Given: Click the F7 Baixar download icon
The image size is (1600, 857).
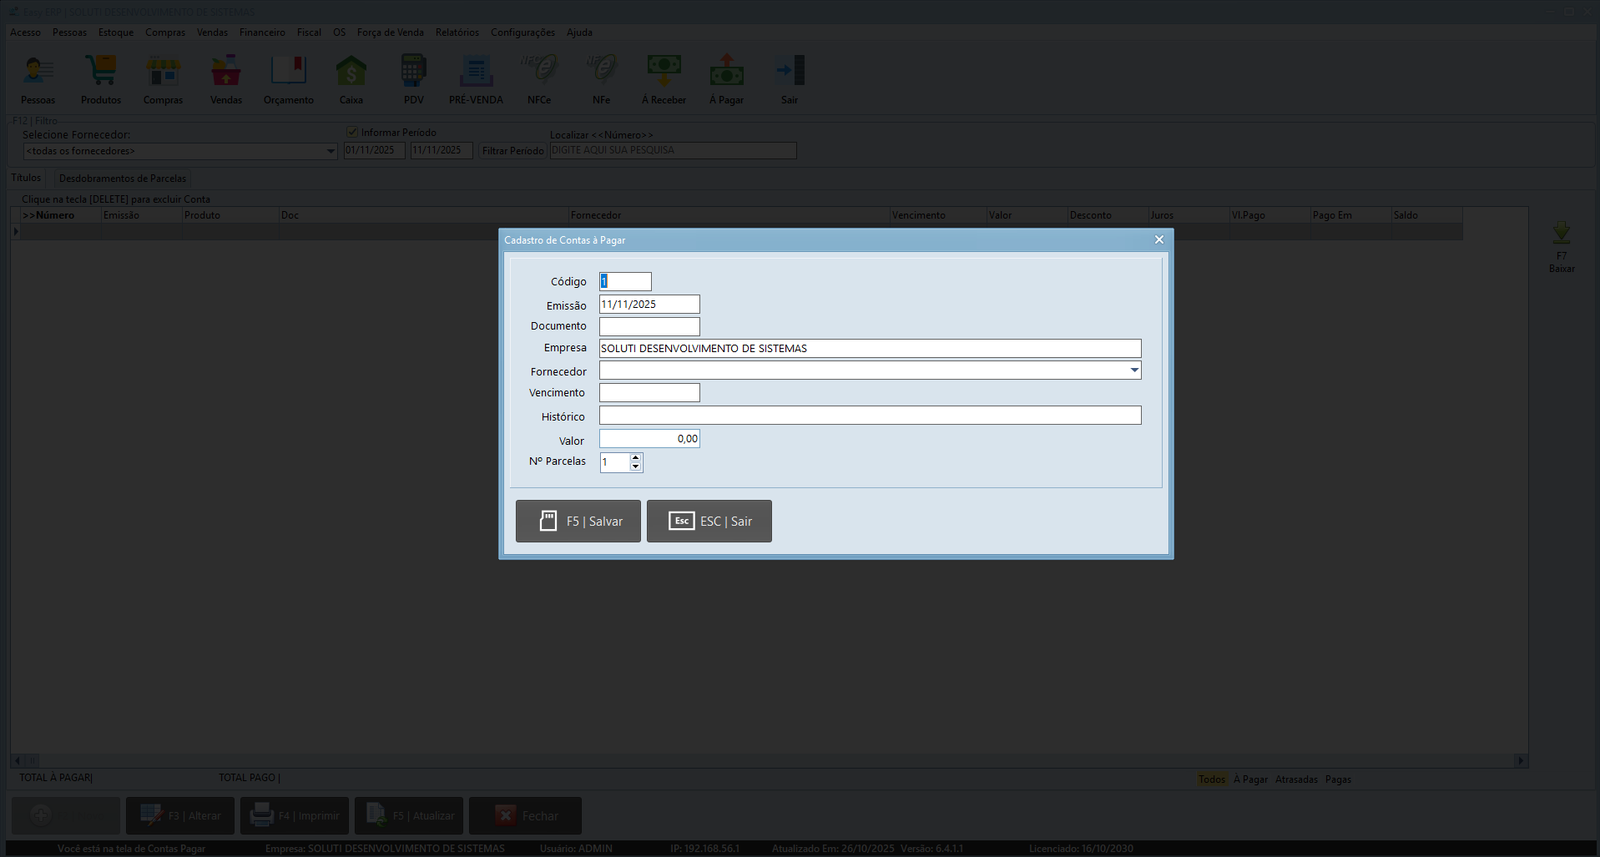Looking at the screenshot, I should [x=1561, y=234].
